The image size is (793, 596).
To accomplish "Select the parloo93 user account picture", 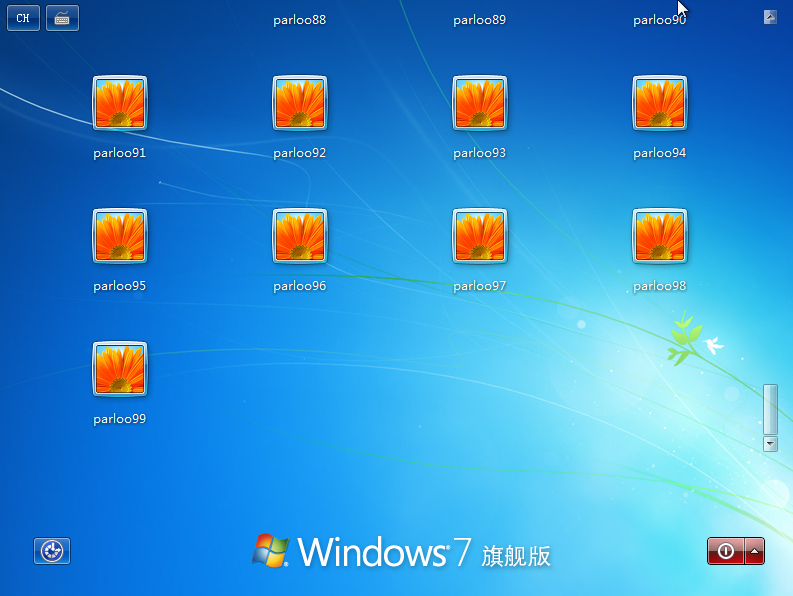I will tap(480, 103).
